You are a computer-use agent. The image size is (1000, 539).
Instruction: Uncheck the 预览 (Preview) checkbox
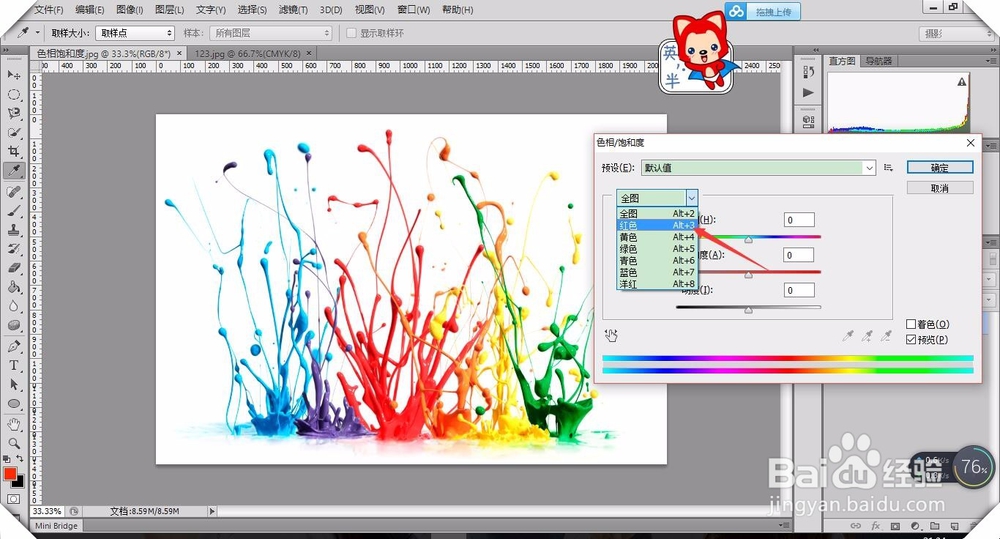911,339
